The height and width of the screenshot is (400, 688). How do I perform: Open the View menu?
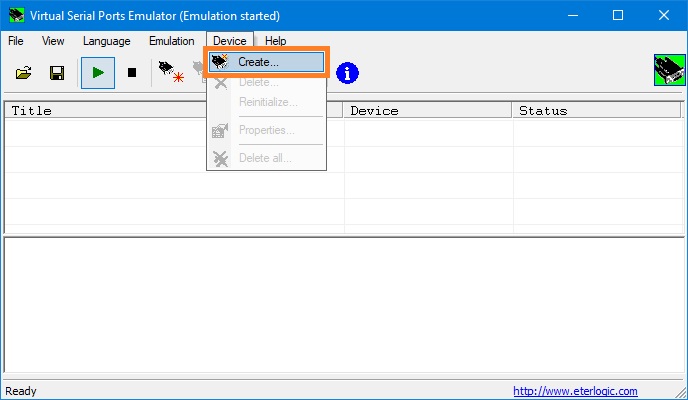point(53,41)
